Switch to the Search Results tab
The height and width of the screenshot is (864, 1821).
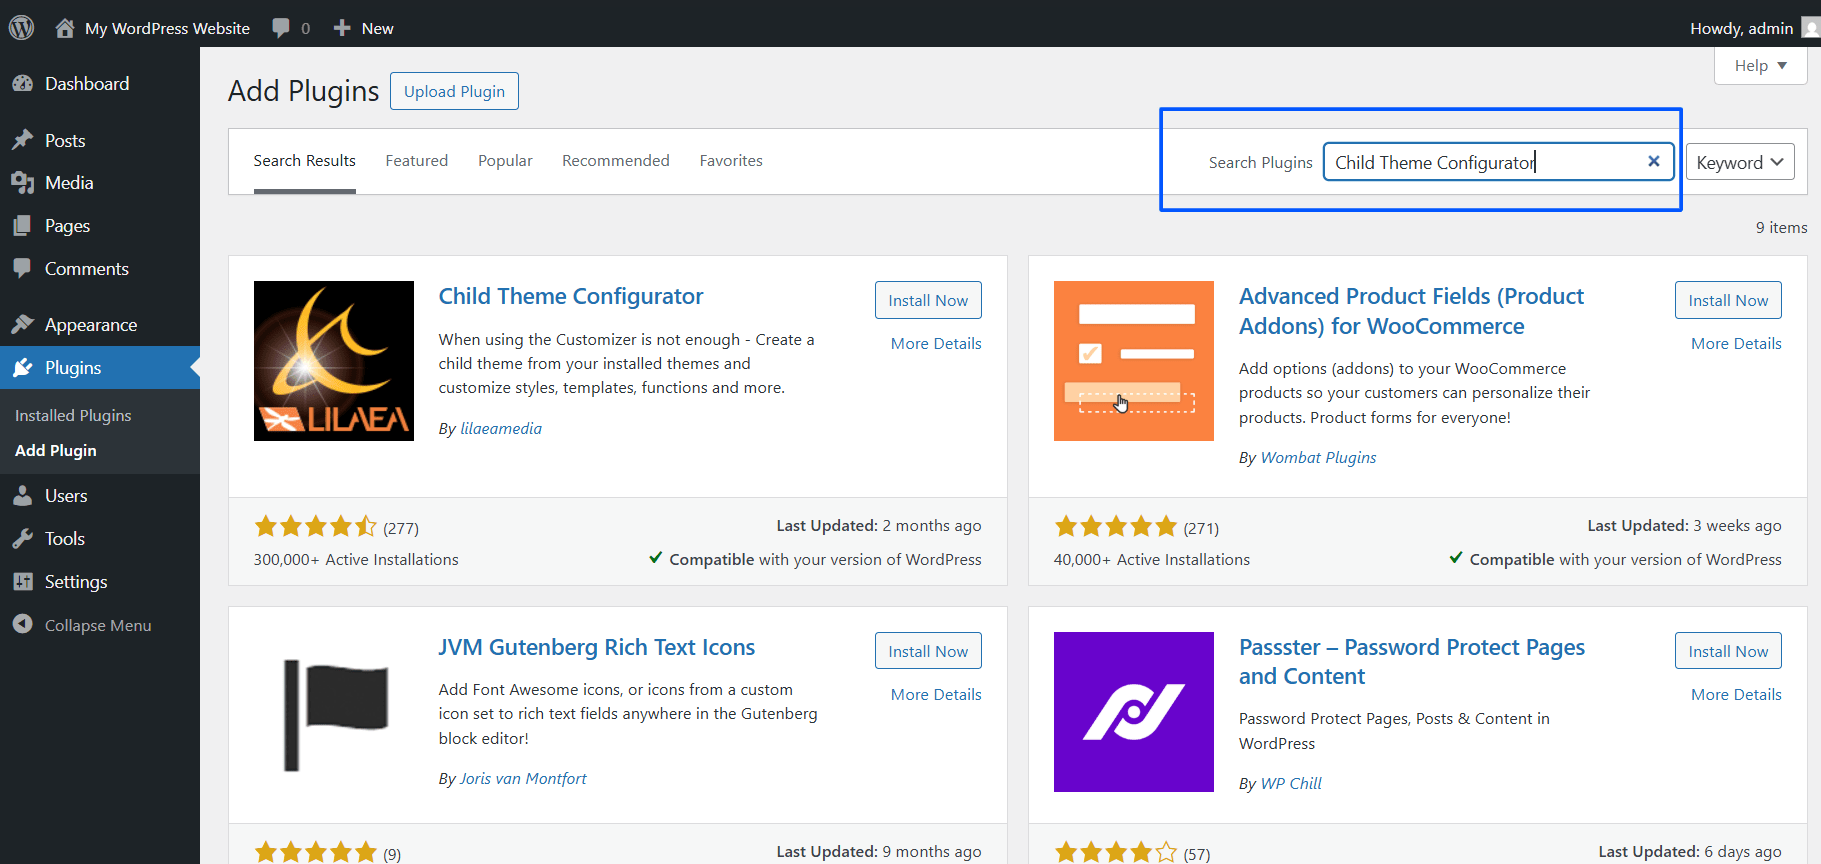click(x=304, y=161)
